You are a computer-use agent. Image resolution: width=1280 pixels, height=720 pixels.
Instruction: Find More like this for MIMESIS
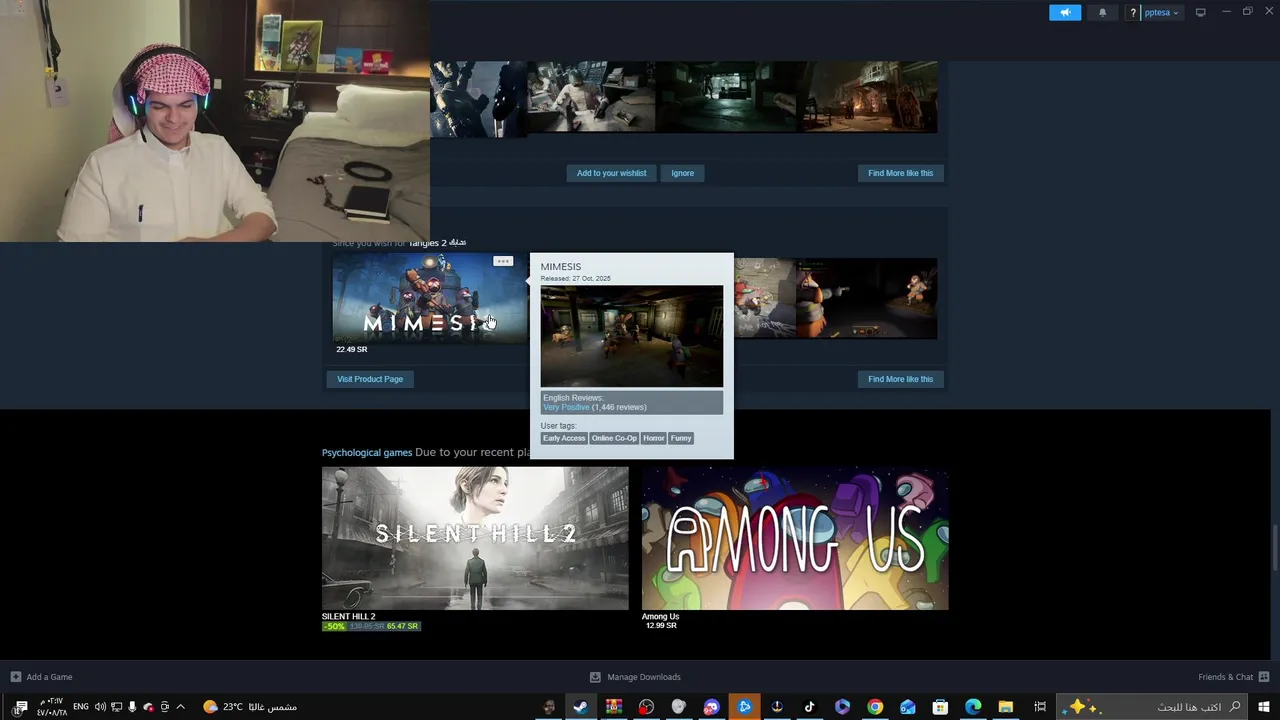pyautogui.click(x=900, y=379)
